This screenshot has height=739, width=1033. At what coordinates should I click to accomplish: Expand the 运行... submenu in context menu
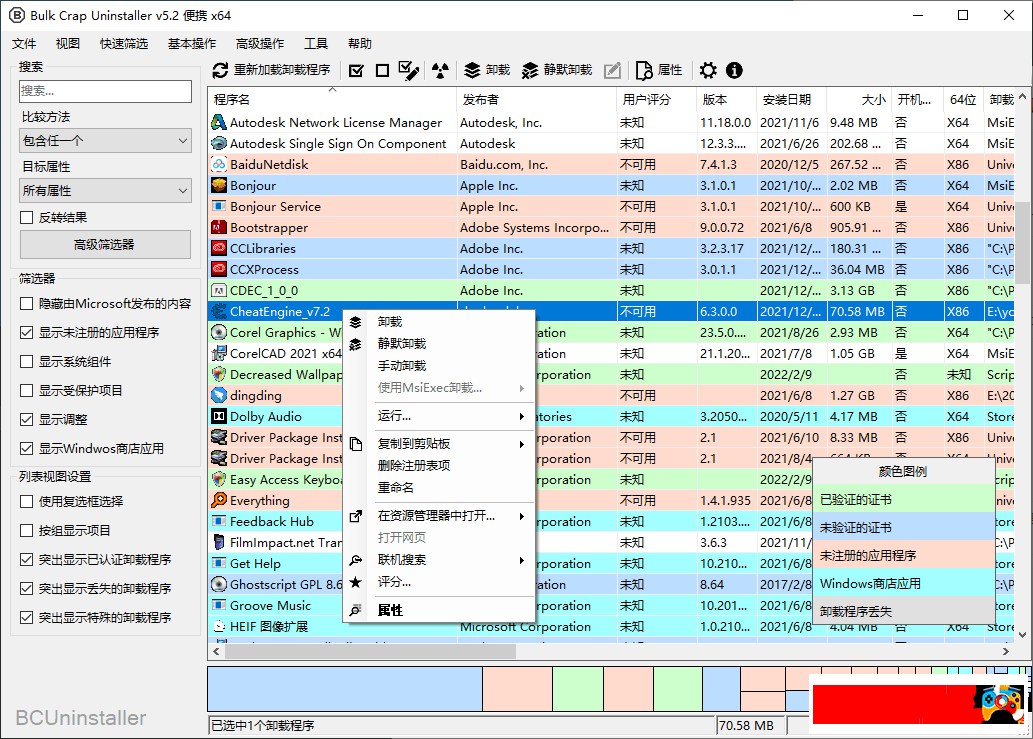439,416
